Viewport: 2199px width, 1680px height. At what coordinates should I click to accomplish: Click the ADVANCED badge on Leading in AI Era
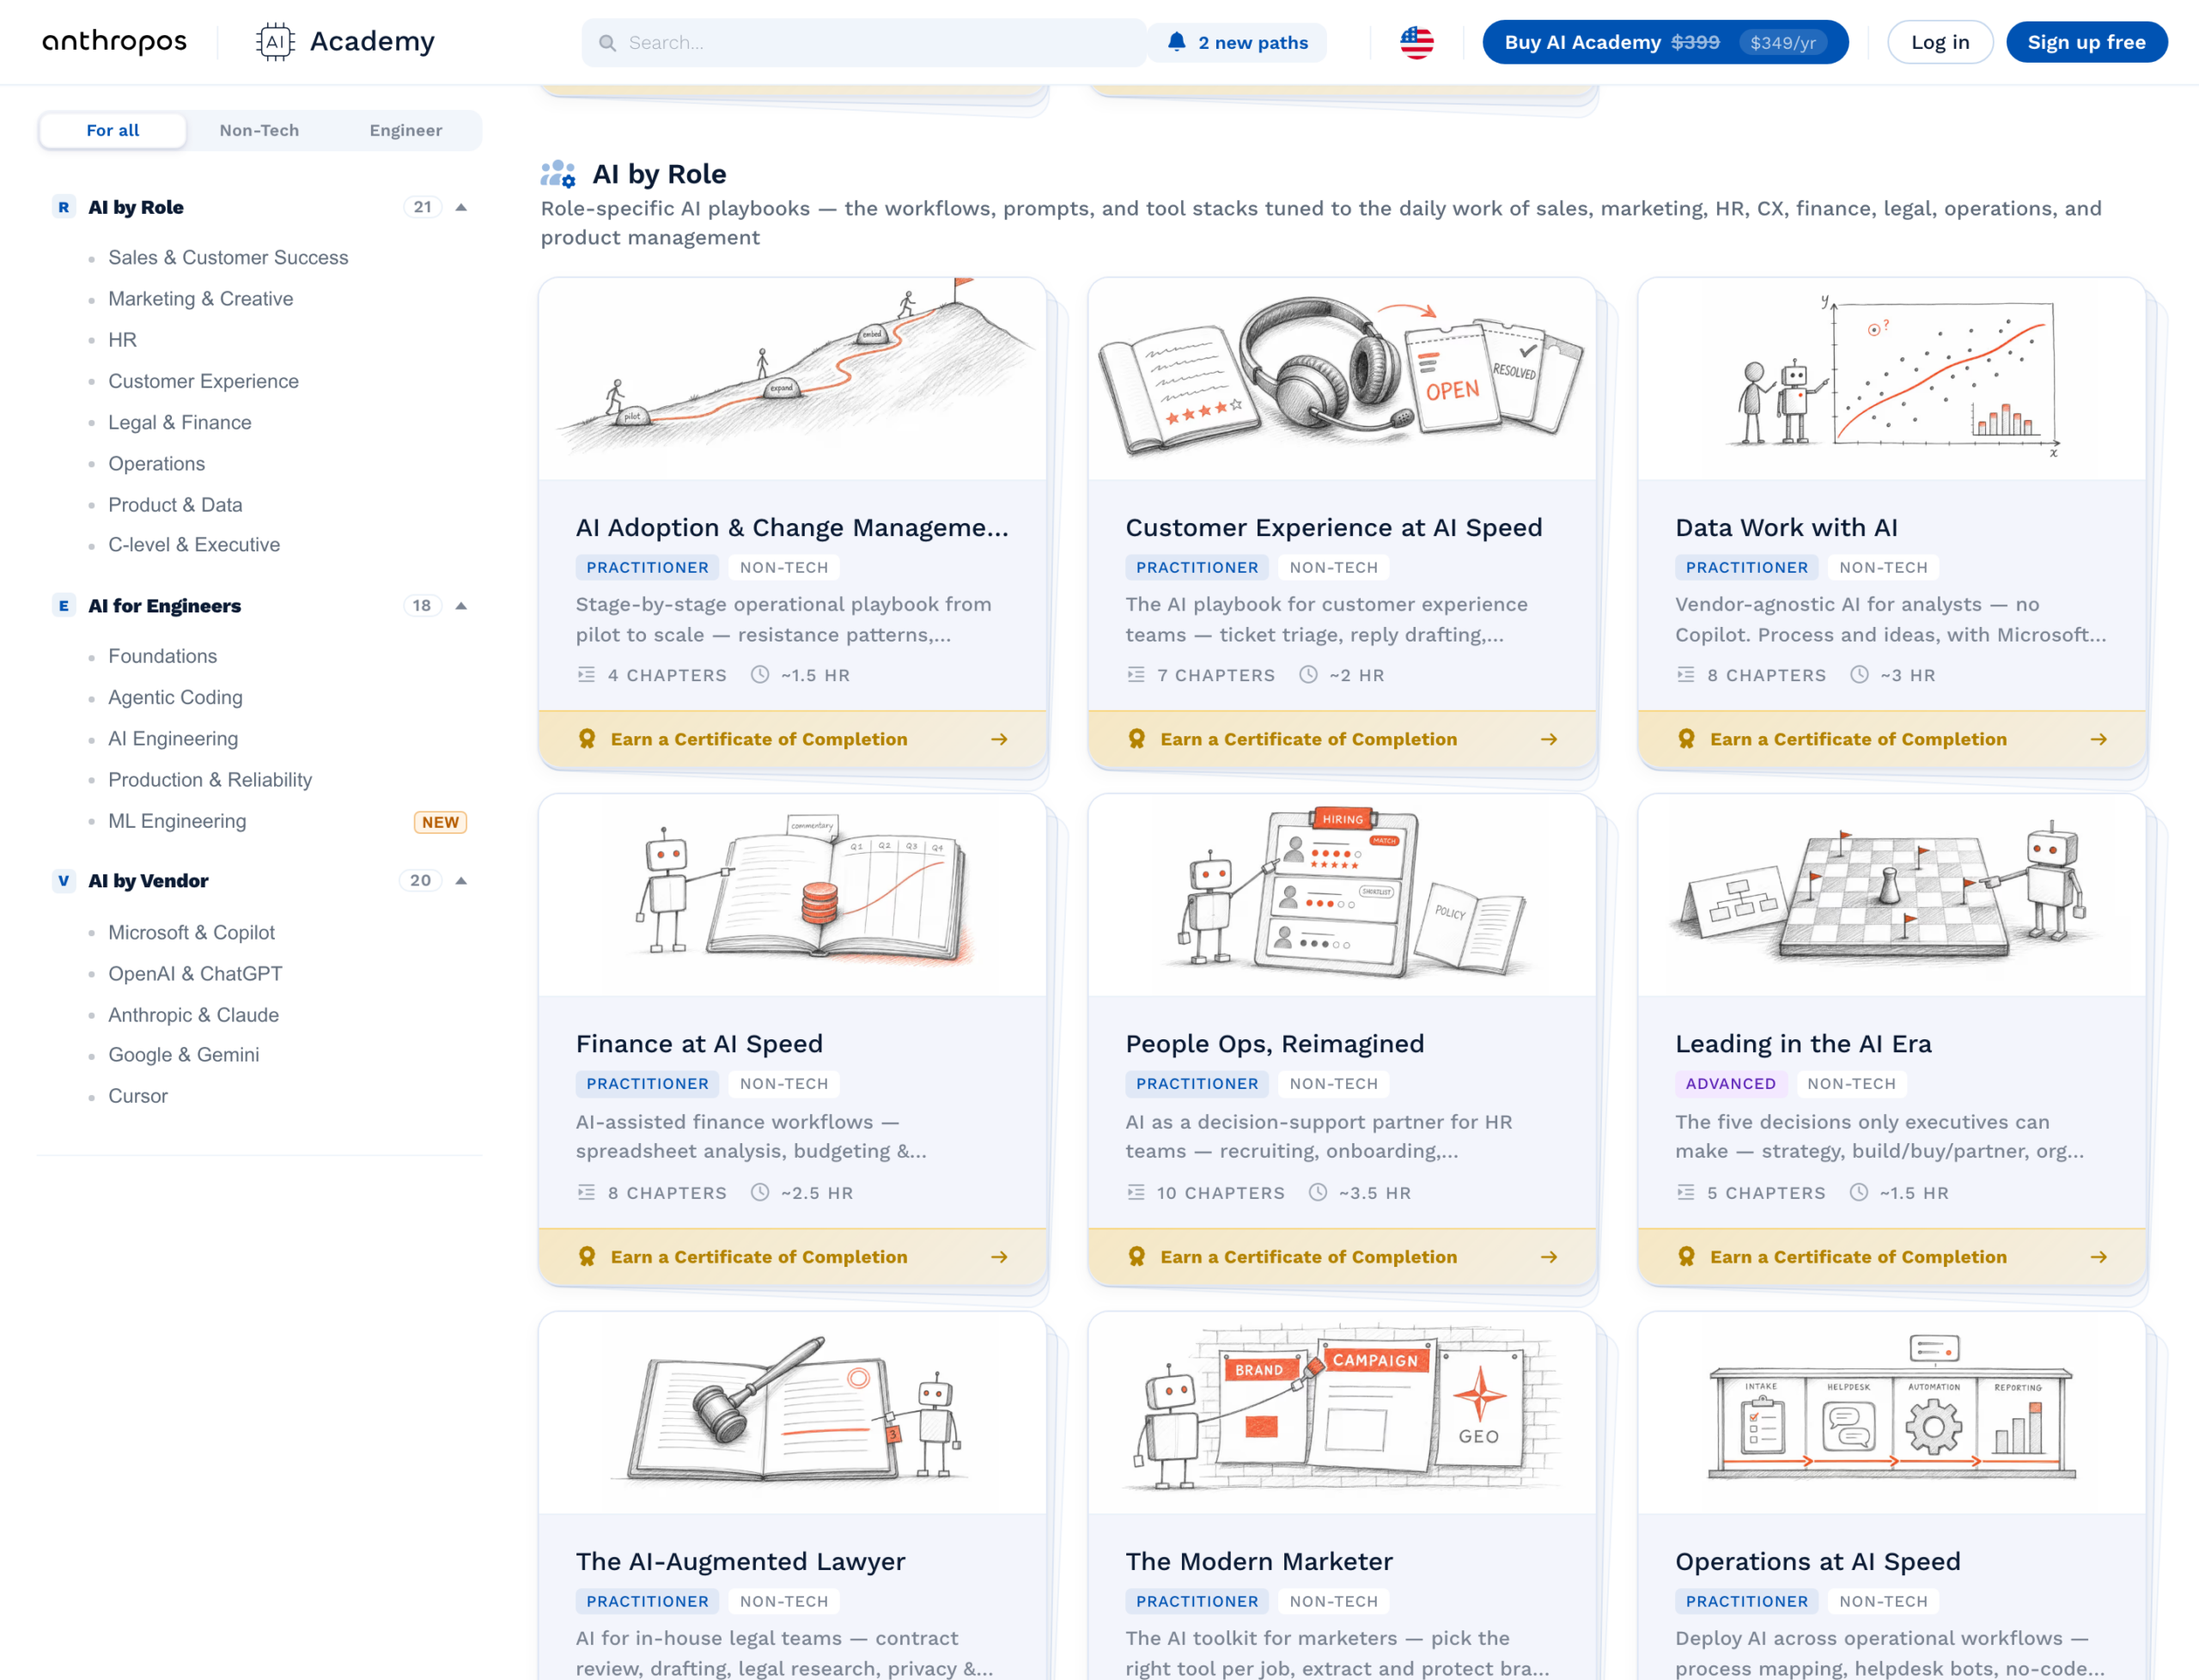coord(1730,1084)
